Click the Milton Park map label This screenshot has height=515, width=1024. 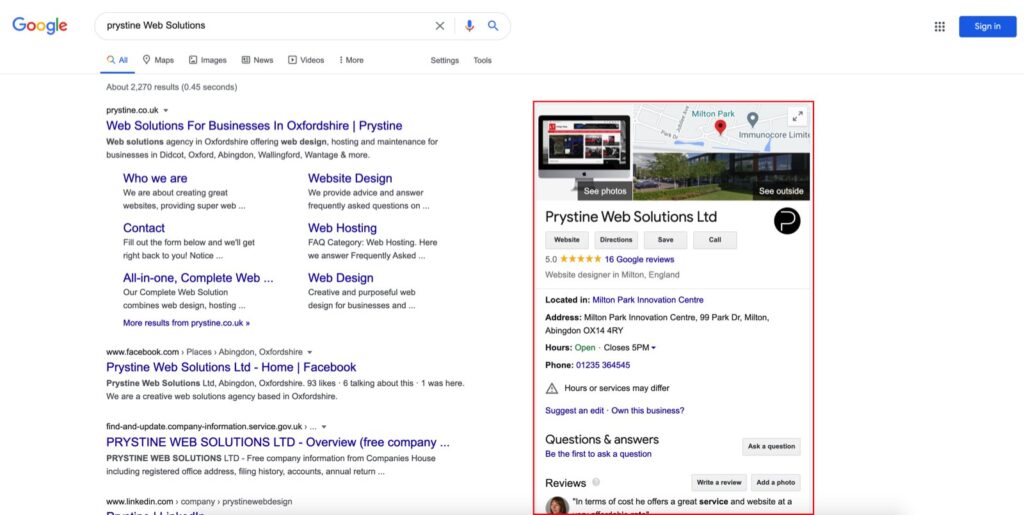[x=713, y=114]
